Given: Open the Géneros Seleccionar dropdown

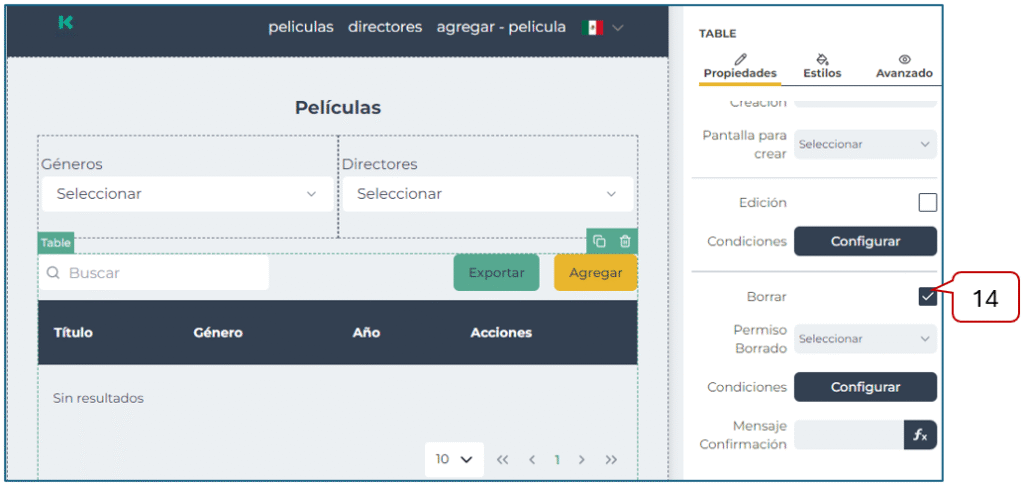Looking at the screenshot, I should tap(187, 194).
